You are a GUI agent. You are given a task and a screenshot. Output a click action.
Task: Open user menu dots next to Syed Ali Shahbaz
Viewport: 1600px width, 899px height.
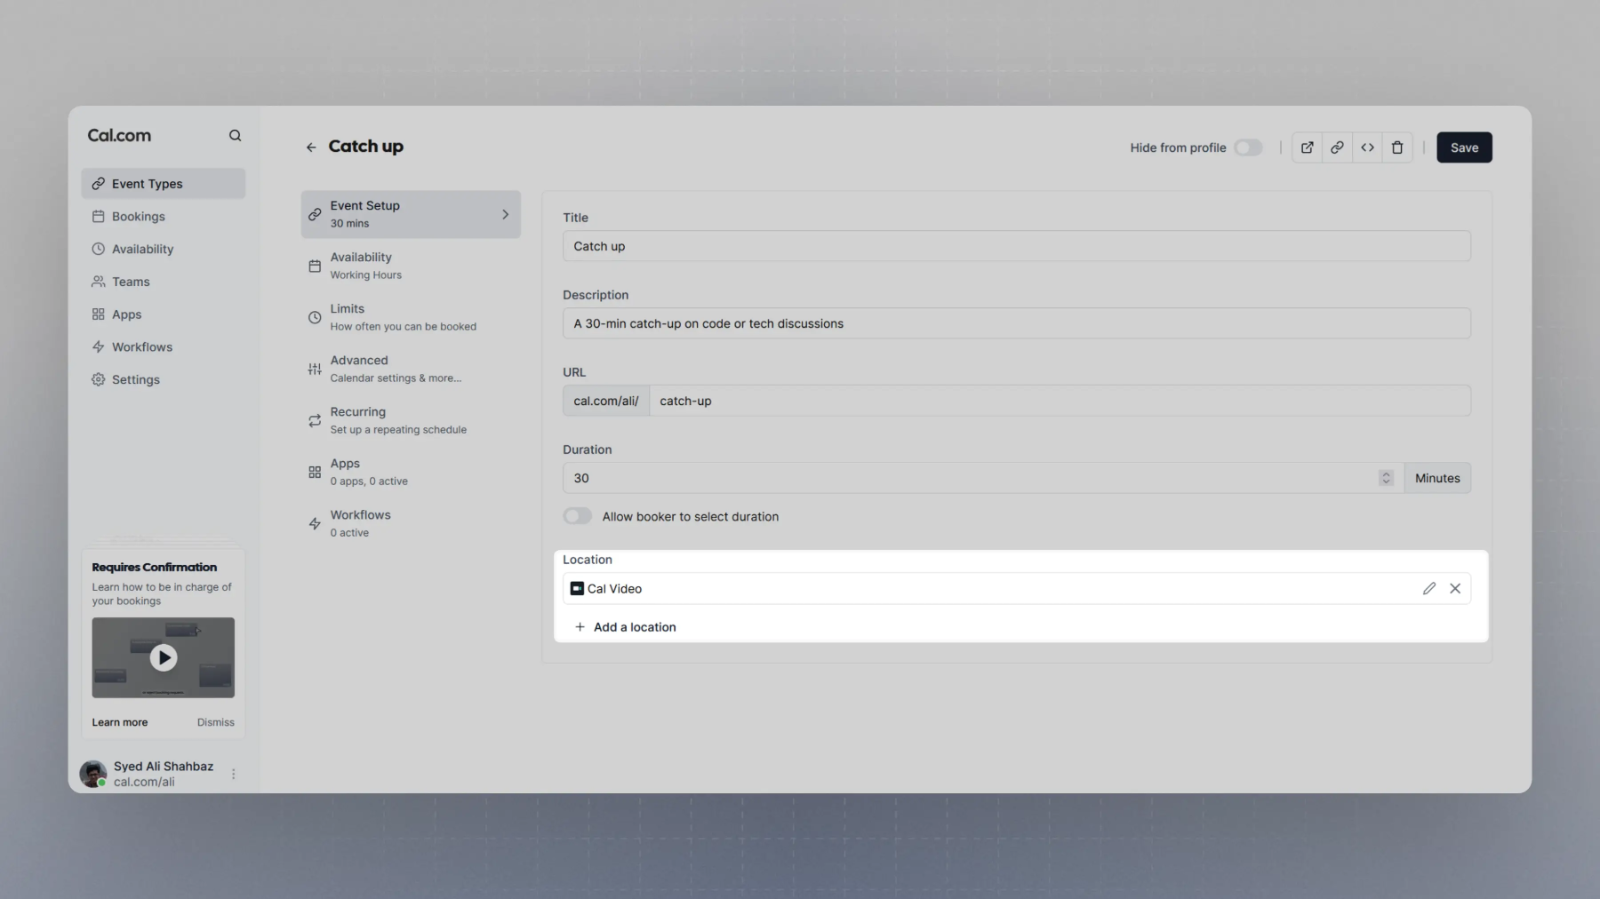coord(233,774)
